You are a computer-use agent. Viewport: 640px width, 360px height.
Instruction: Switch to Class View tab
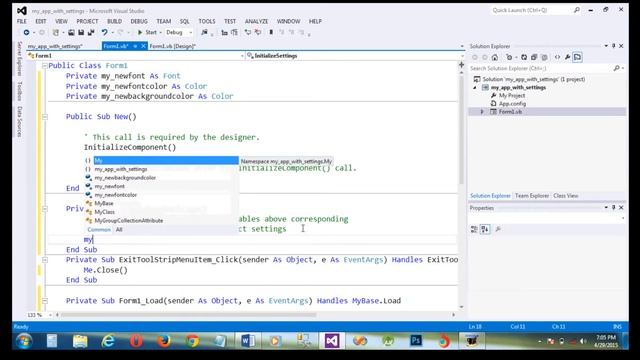[566, 196]
